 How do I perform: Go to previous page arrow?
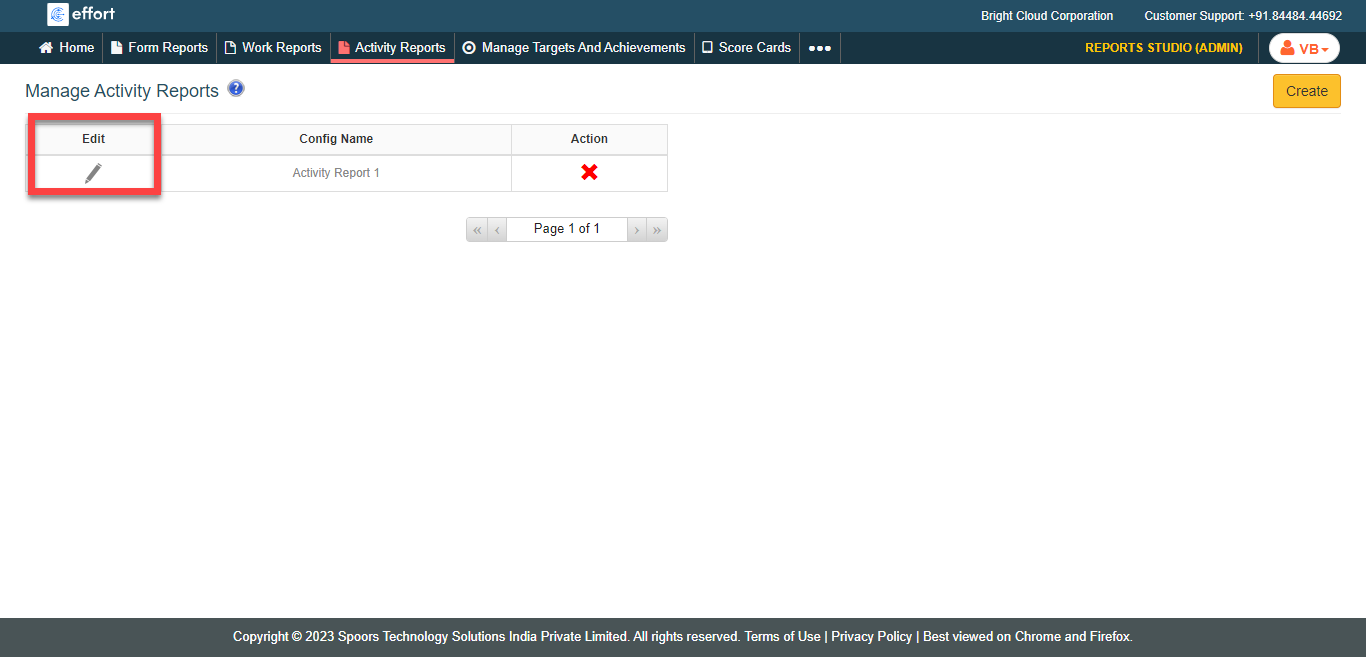497,230
